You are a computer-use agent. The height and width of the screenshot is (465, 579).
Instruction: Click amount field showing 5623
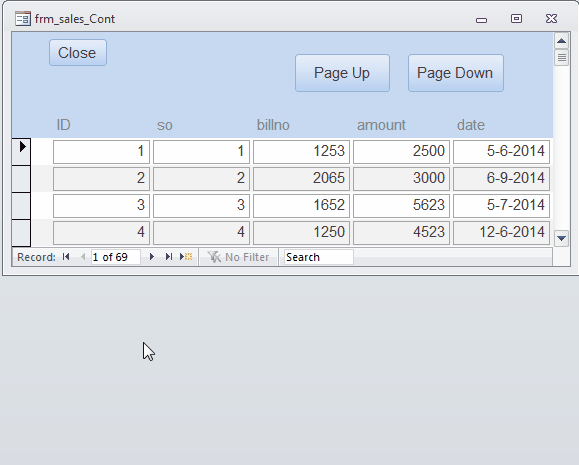click(x=401, y=206)
